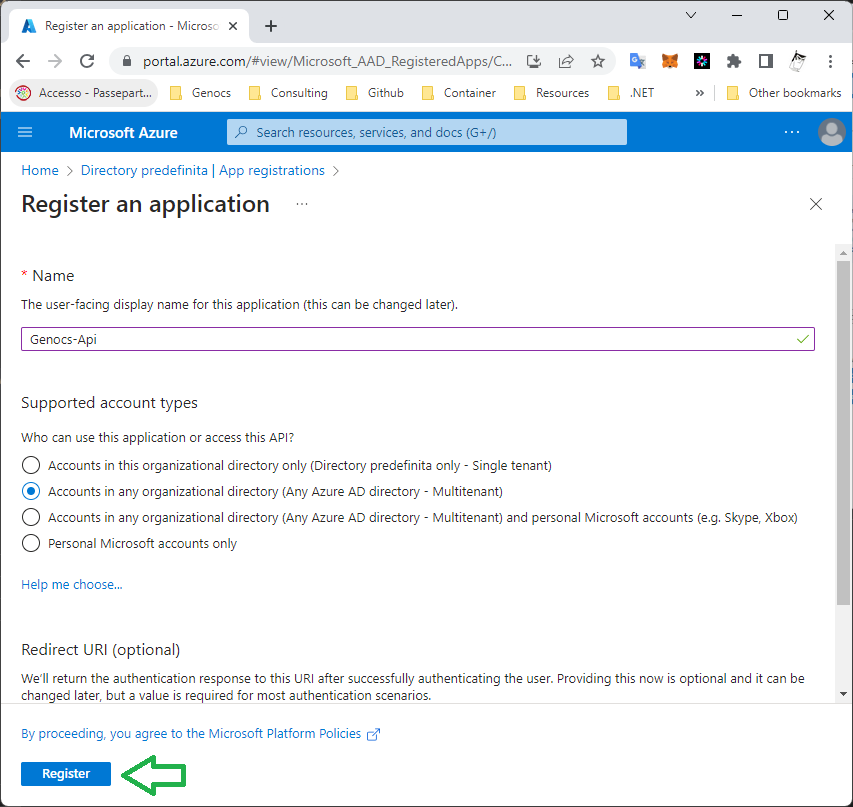
Task: Click the Register button
Action: click(66, 773)
